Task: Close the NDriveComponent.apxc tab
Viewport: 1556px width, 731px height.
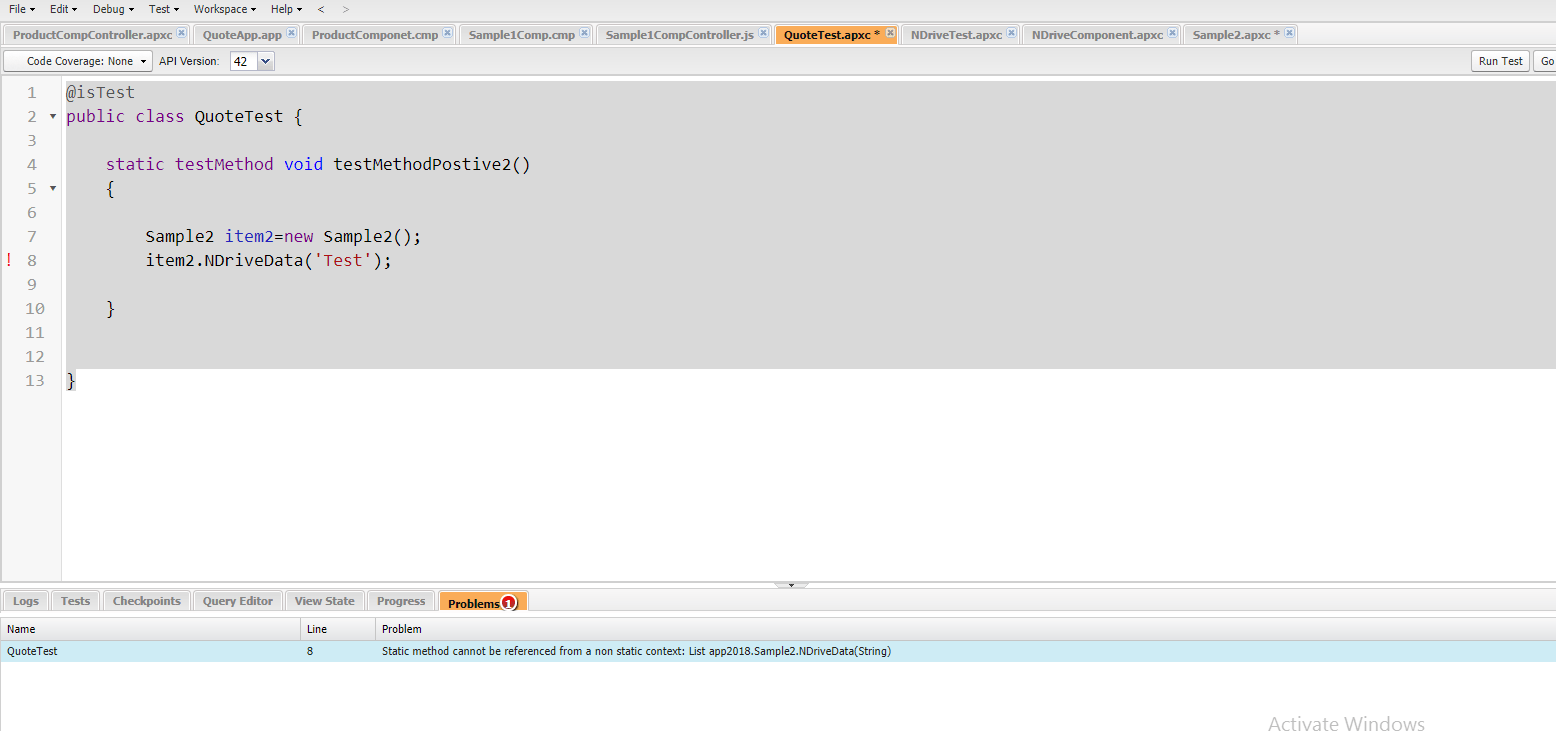Action: (1171, 32)
